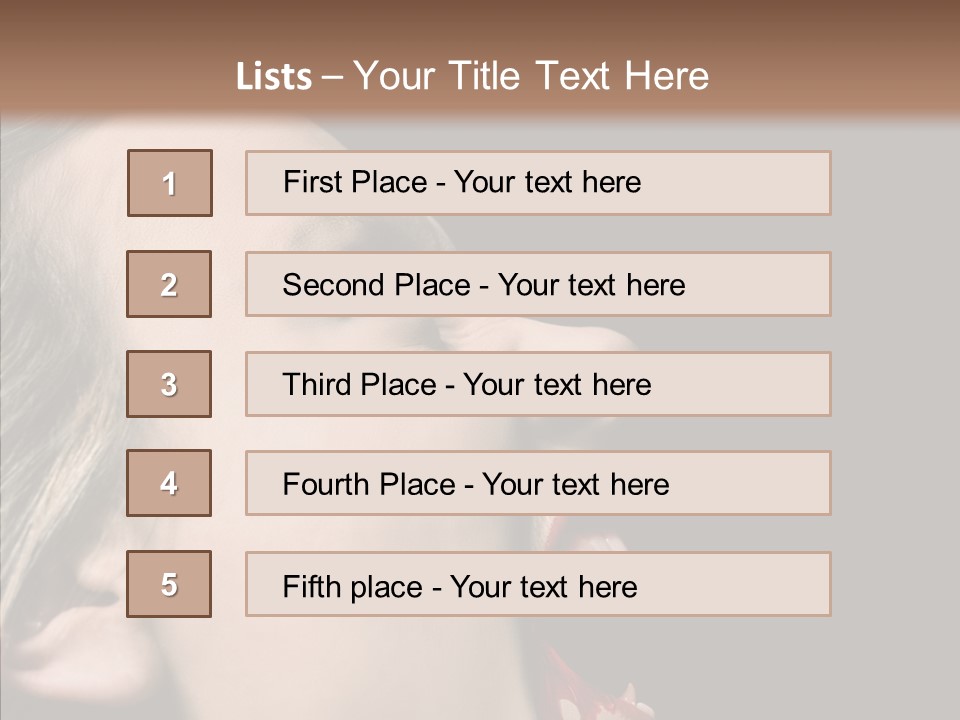Select the number 1 box
960x720 pixels.
pos(170,183)
